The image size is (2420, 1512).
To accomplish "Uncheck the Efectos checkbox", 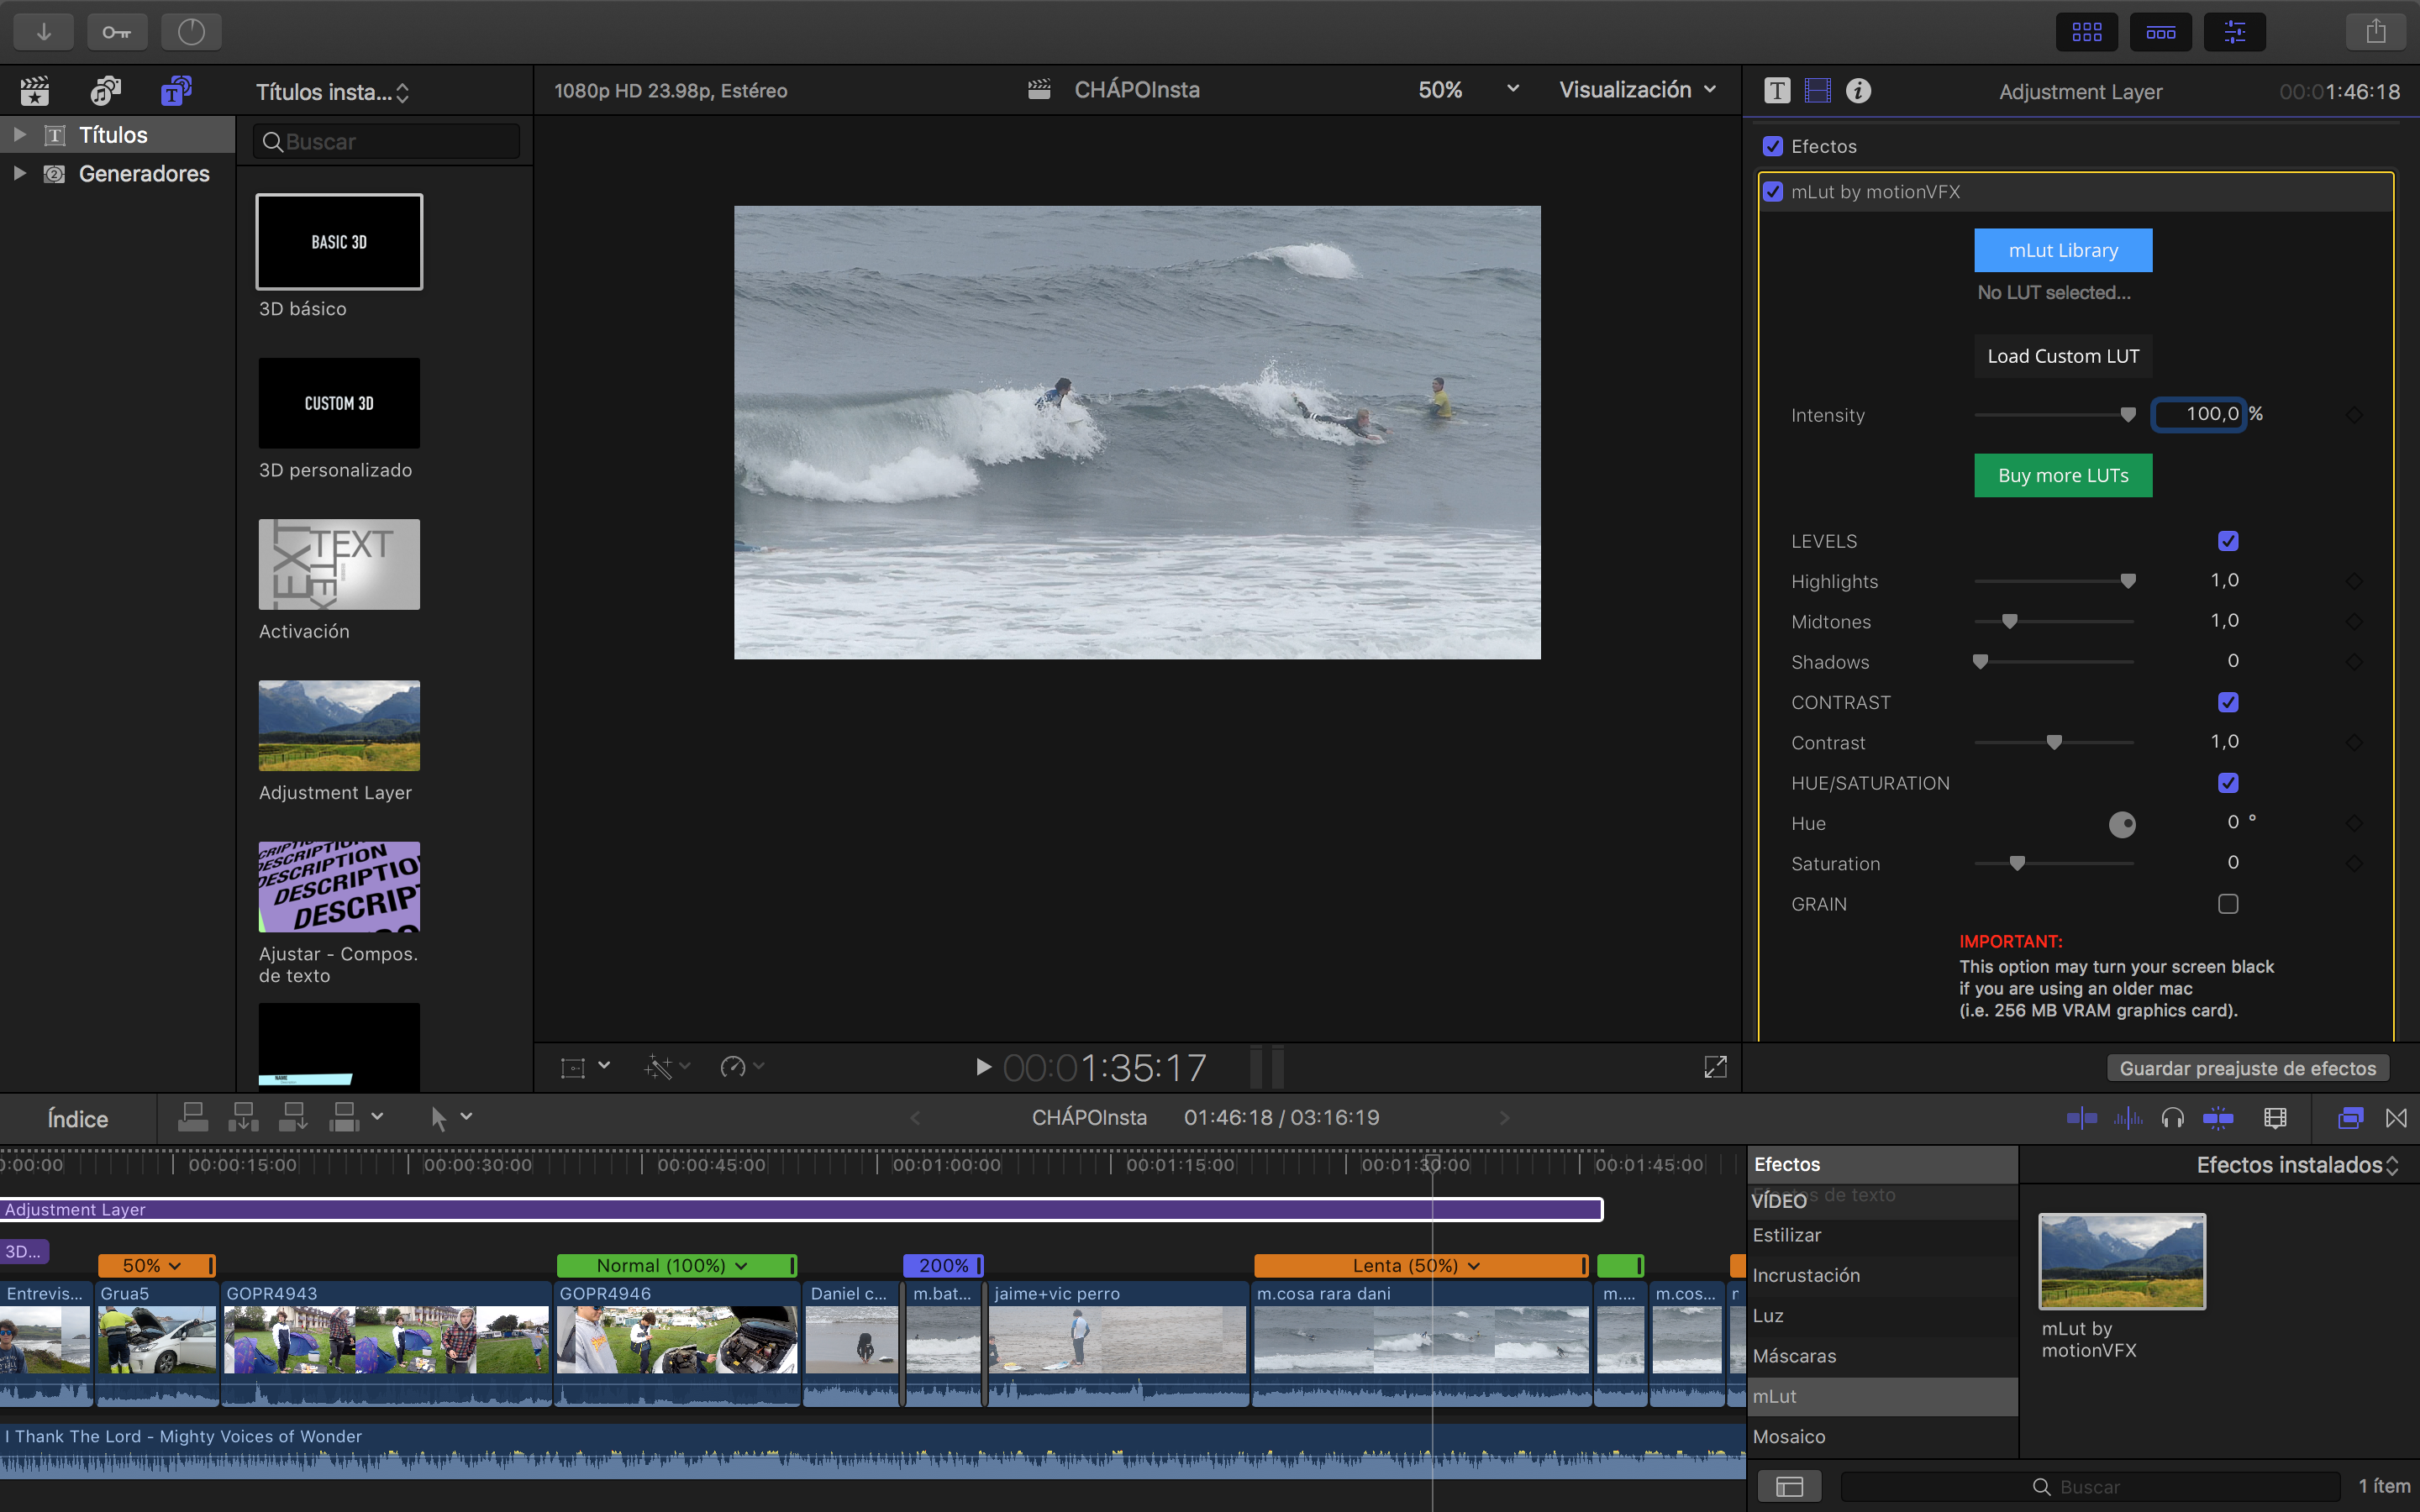I will (1773, 146).
